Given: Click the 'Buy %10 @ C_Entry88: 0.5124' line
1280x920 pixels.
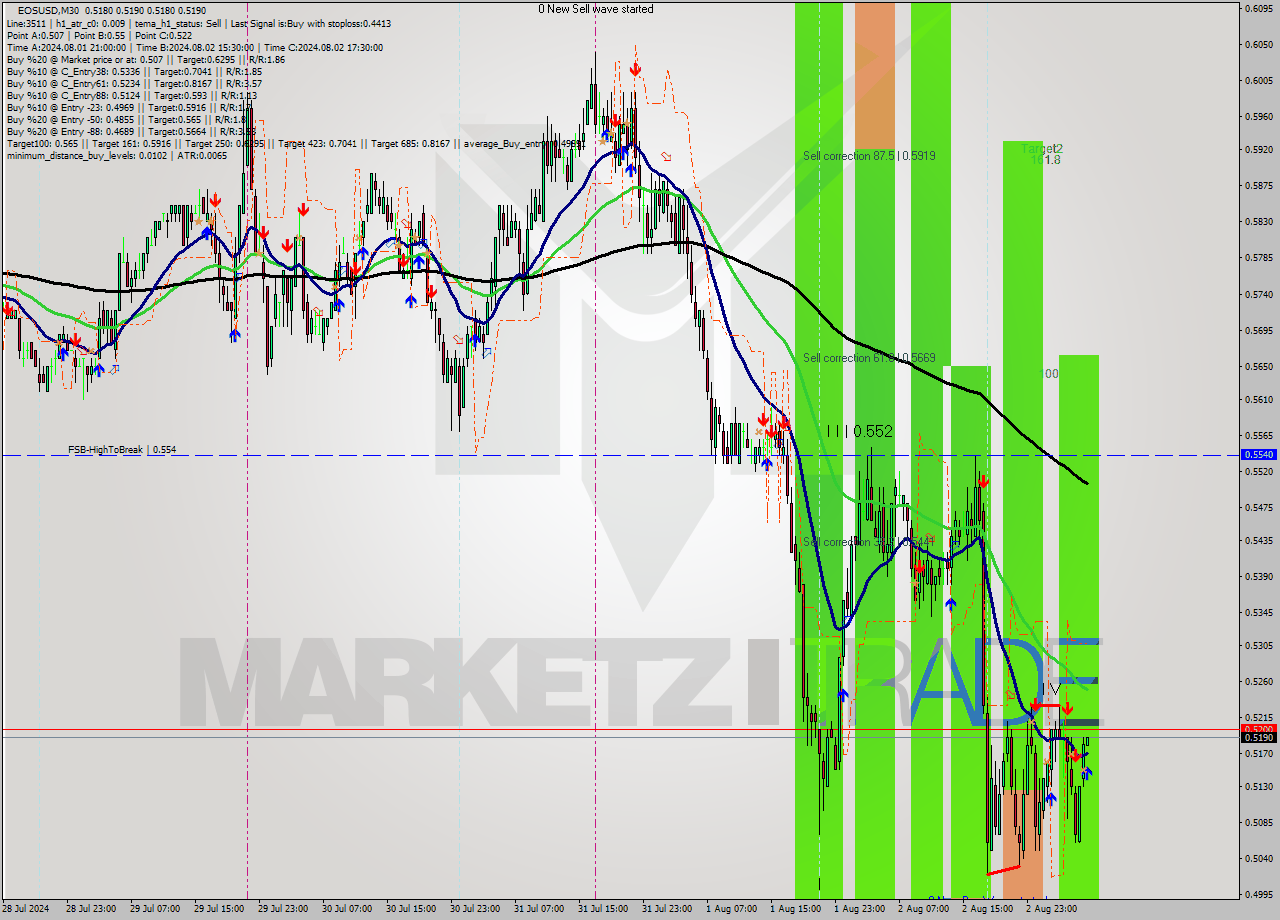Looking at the screenshot, I should [x=131, y=95].
